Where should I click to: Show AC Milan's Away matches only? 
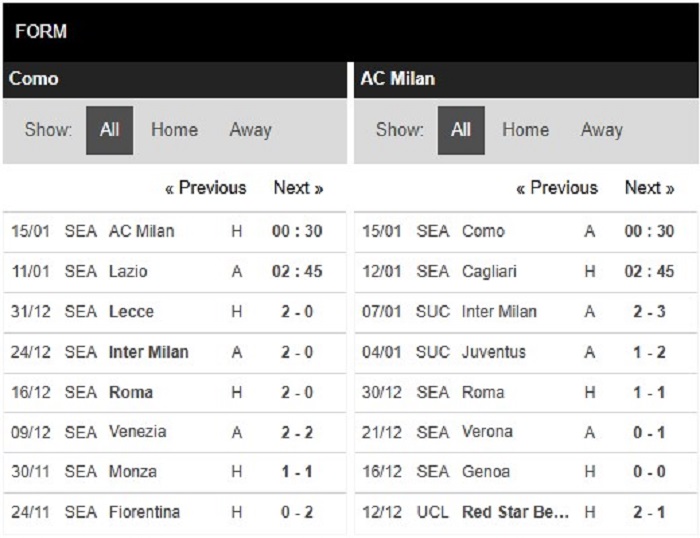coord(601,130)
